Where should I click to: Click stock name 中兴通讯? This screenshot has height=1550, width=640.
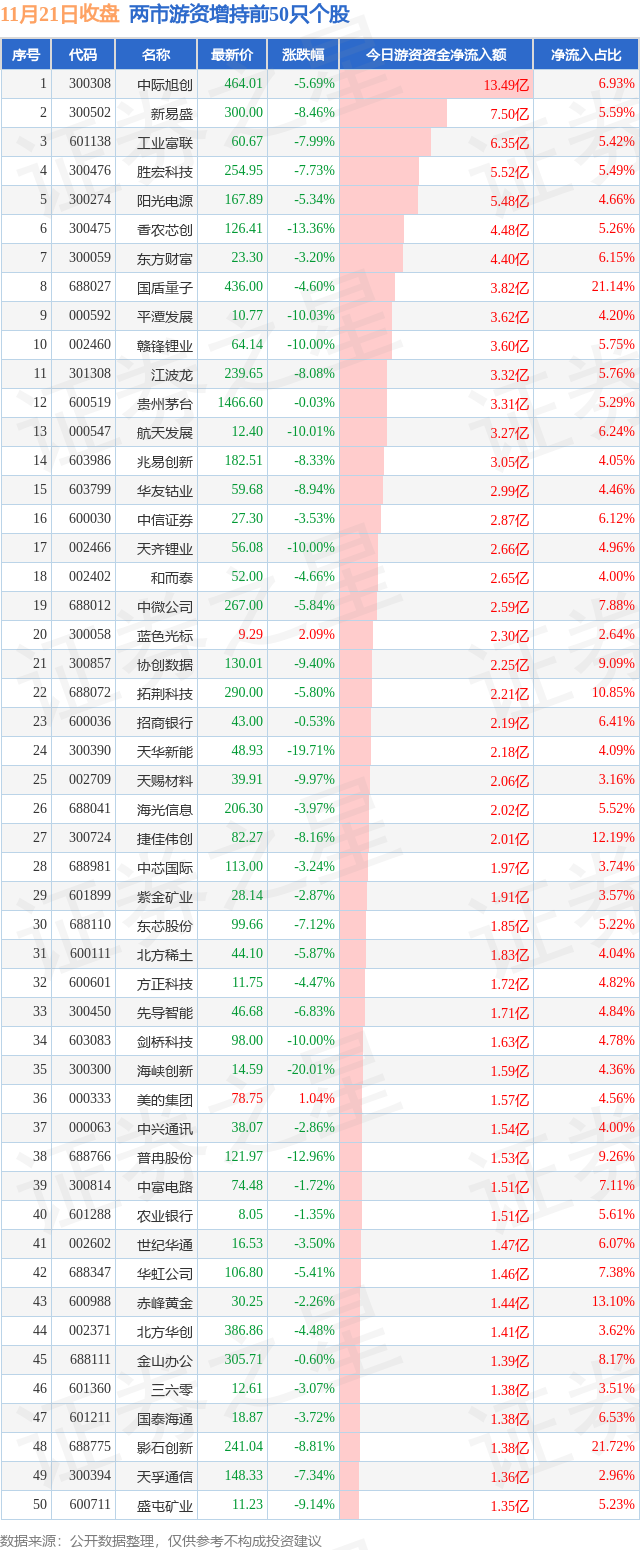tap(165, 1129)
